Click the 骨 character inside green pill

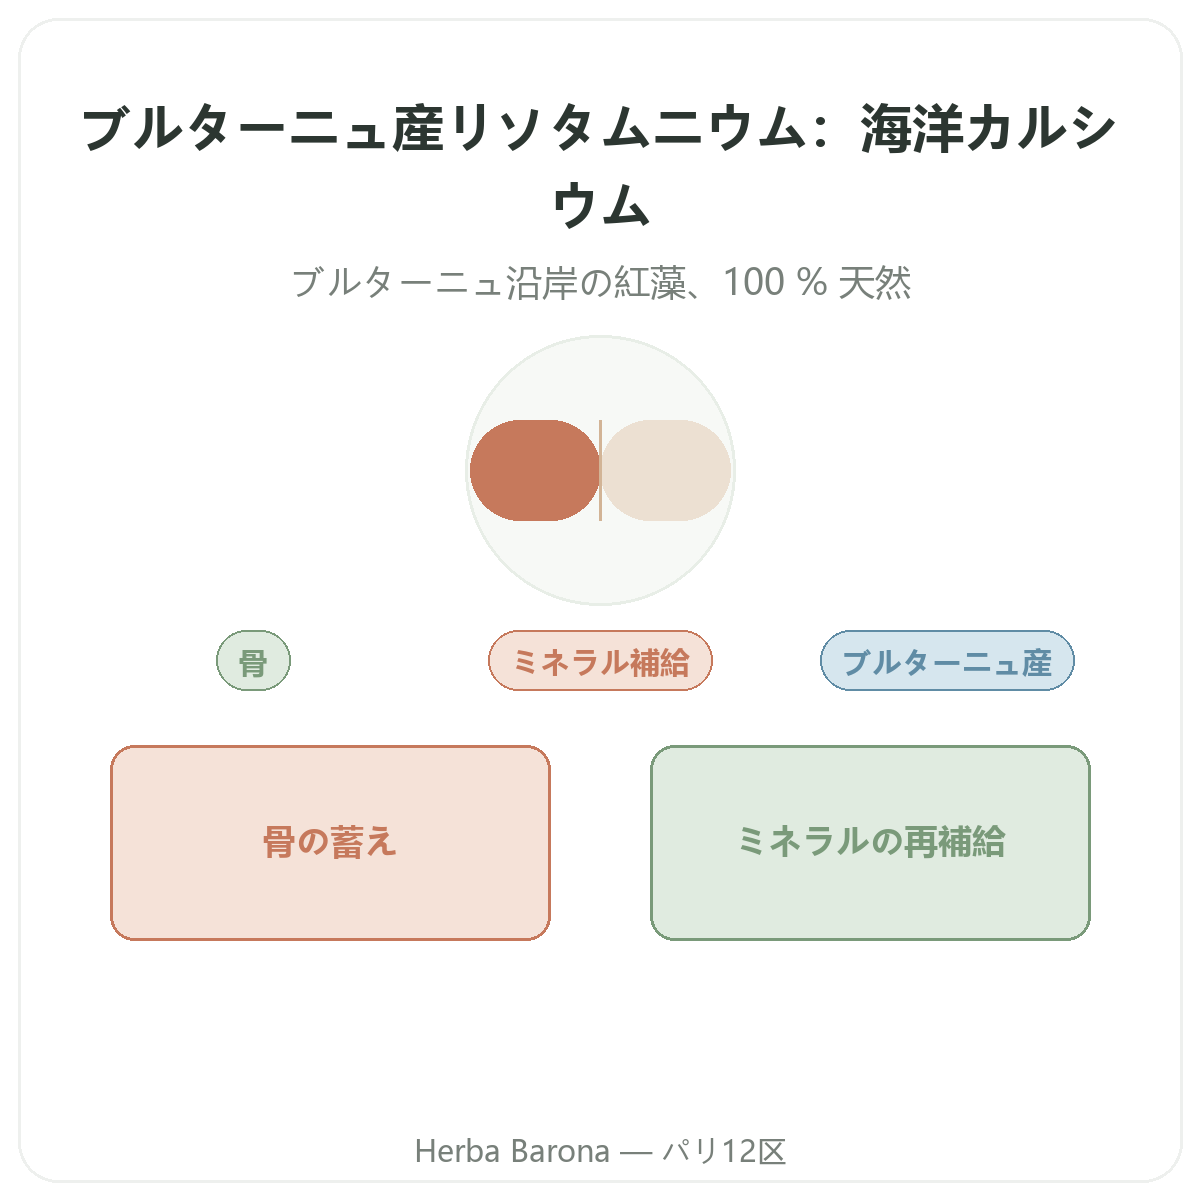[x=254, y=662]
